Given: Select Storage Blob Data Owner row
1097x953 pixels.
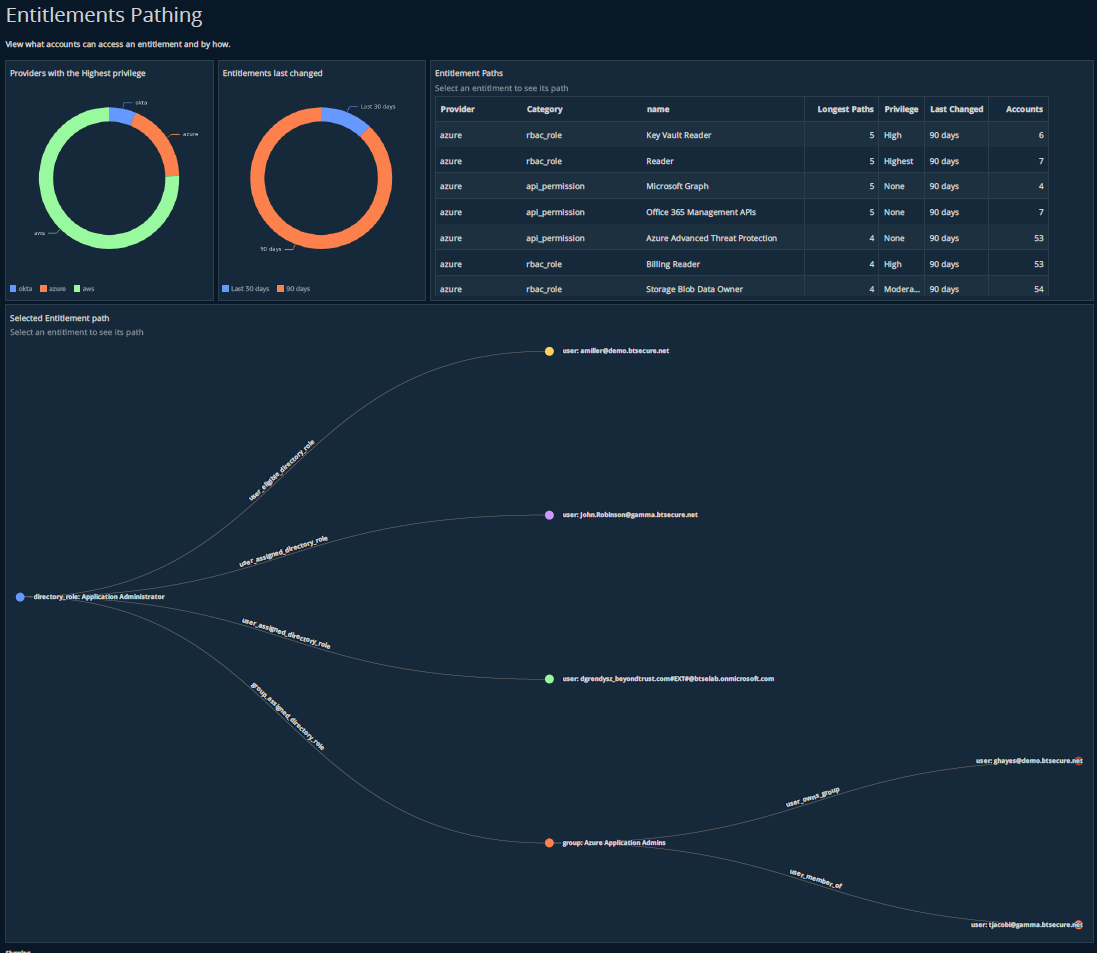Looking at the screenshot, I should (742, 288).
